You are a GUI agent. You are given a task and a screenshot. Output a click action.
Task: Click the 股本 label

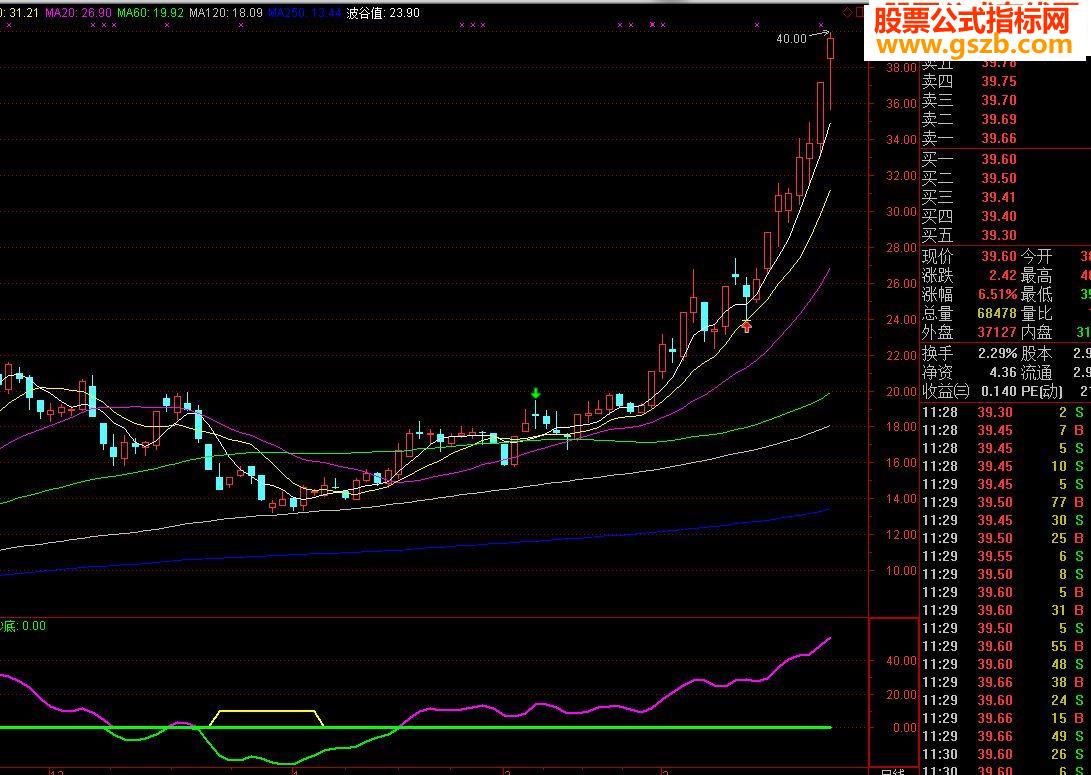[1037, 353]
